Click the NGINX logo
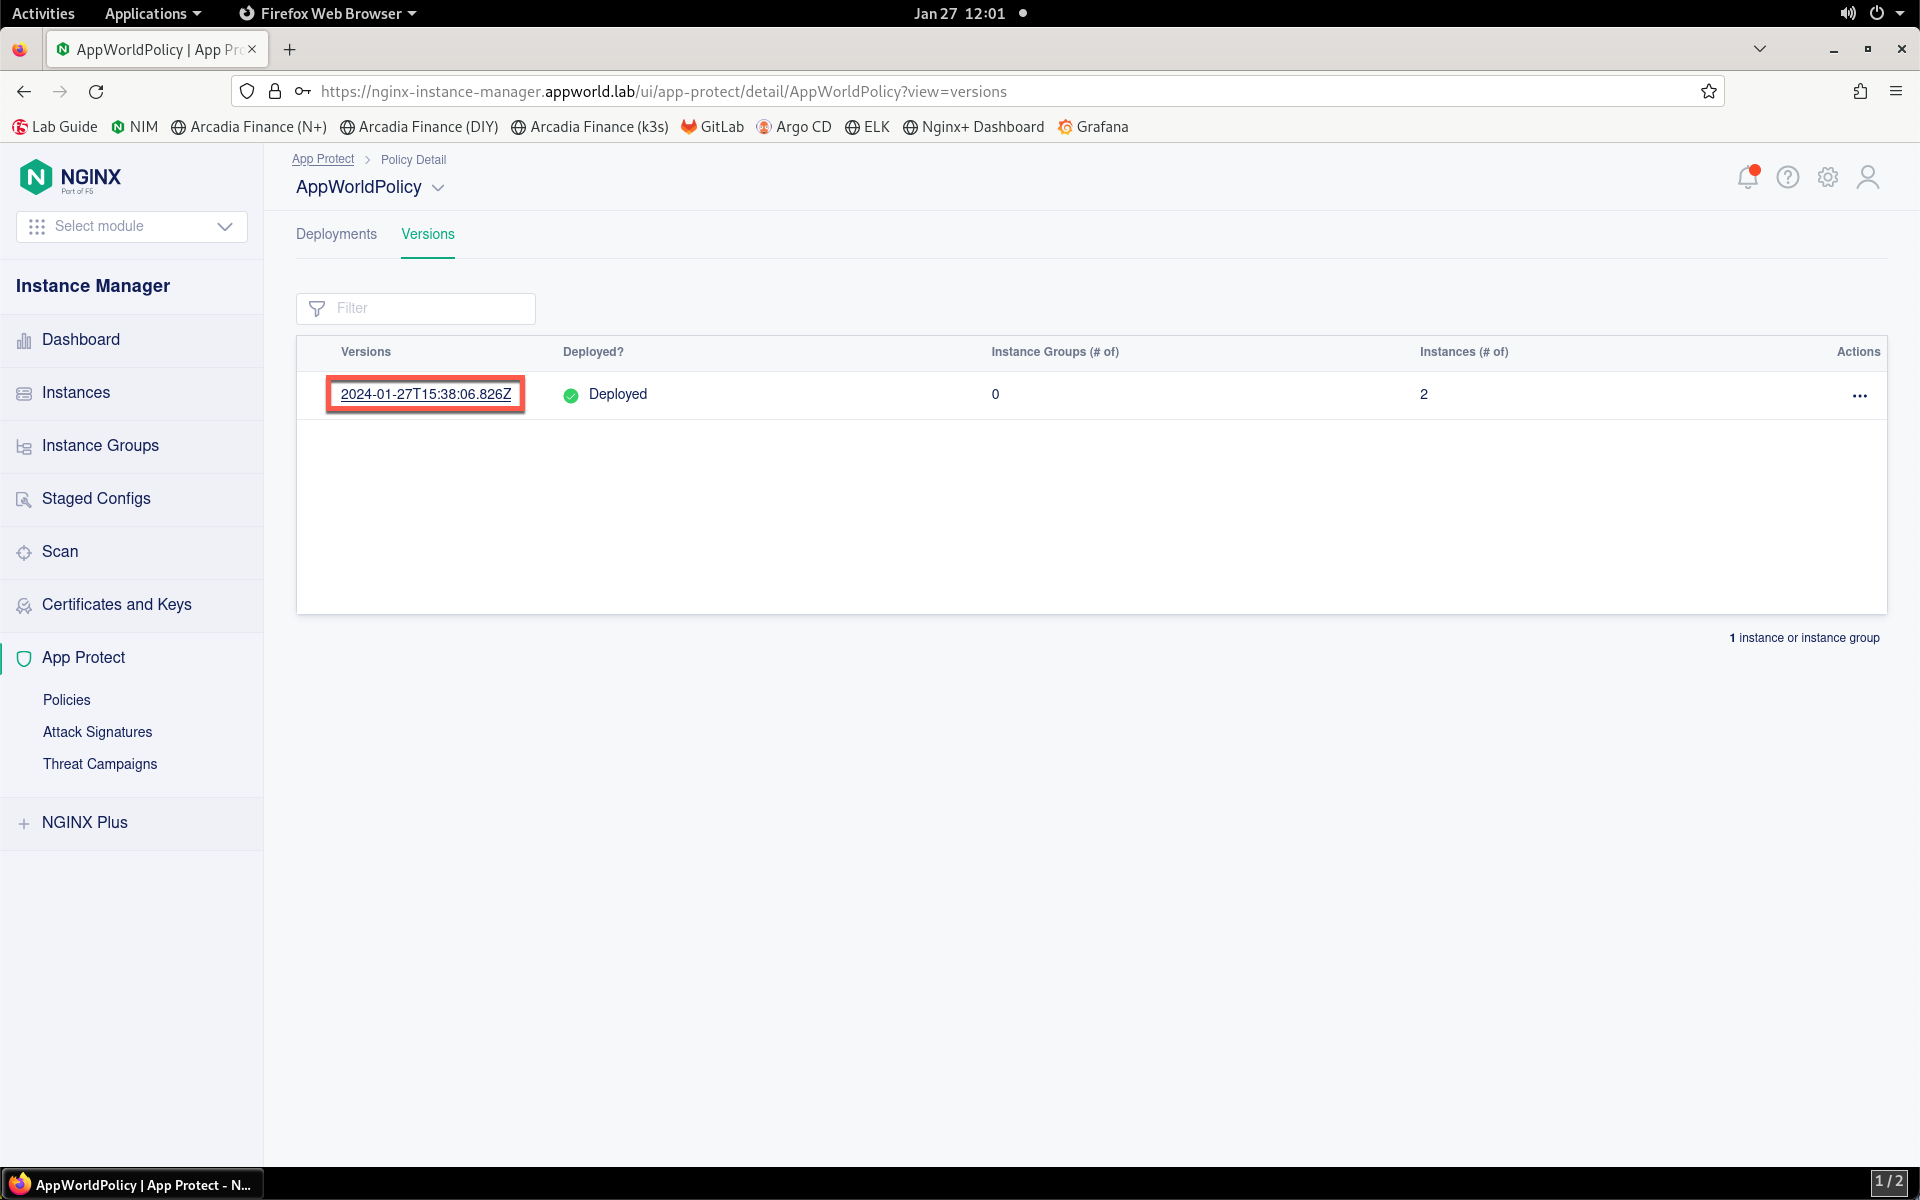1920x1200 pixels. pos(70,177)
